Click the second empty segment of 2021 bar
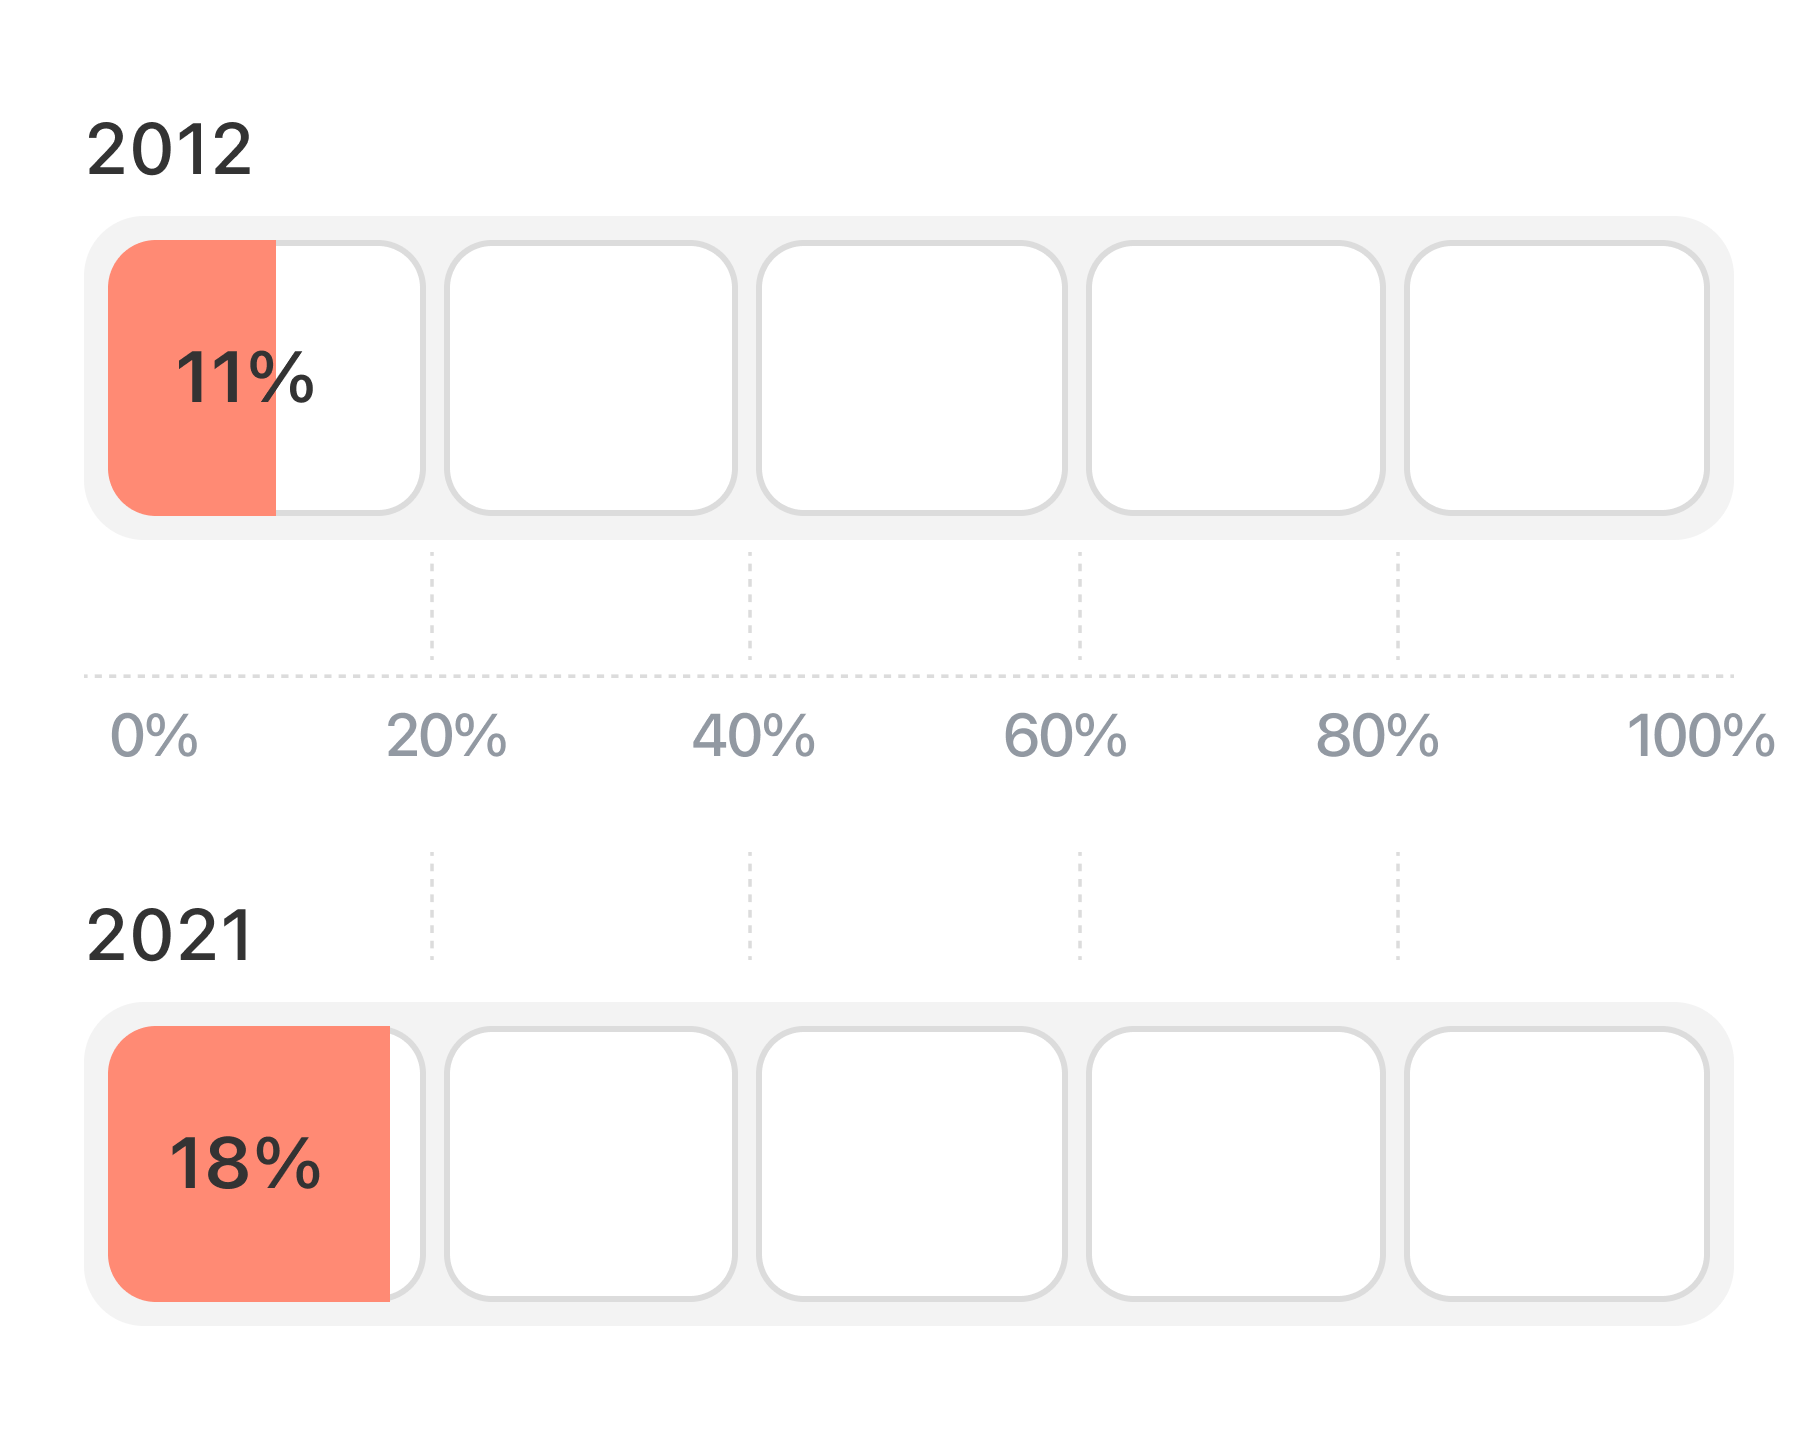 591,1164
